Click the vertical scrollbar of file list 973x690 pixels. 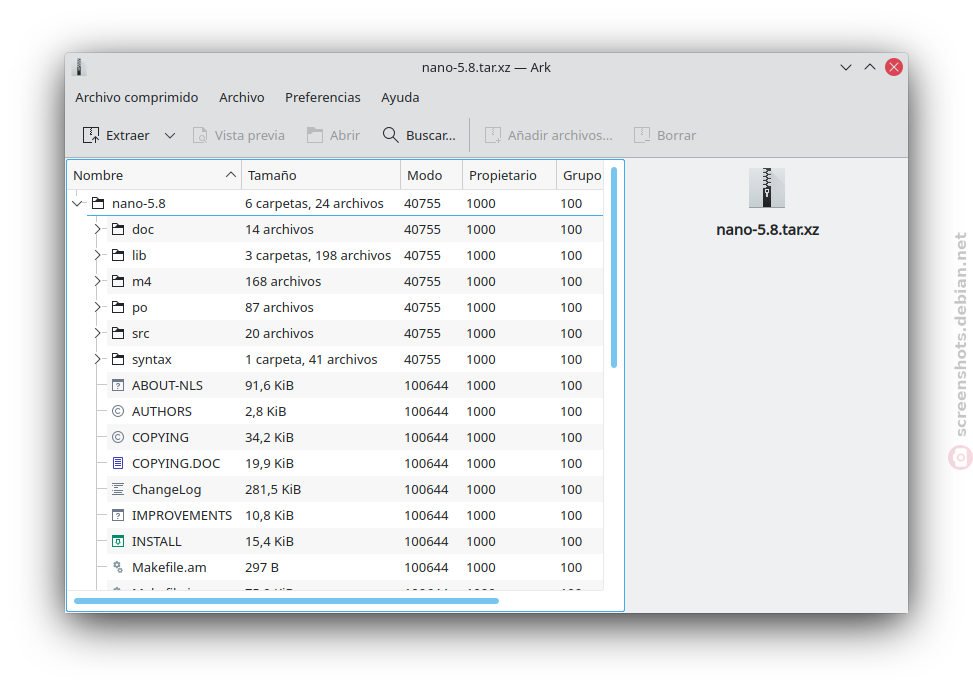[x=614, y=267]
